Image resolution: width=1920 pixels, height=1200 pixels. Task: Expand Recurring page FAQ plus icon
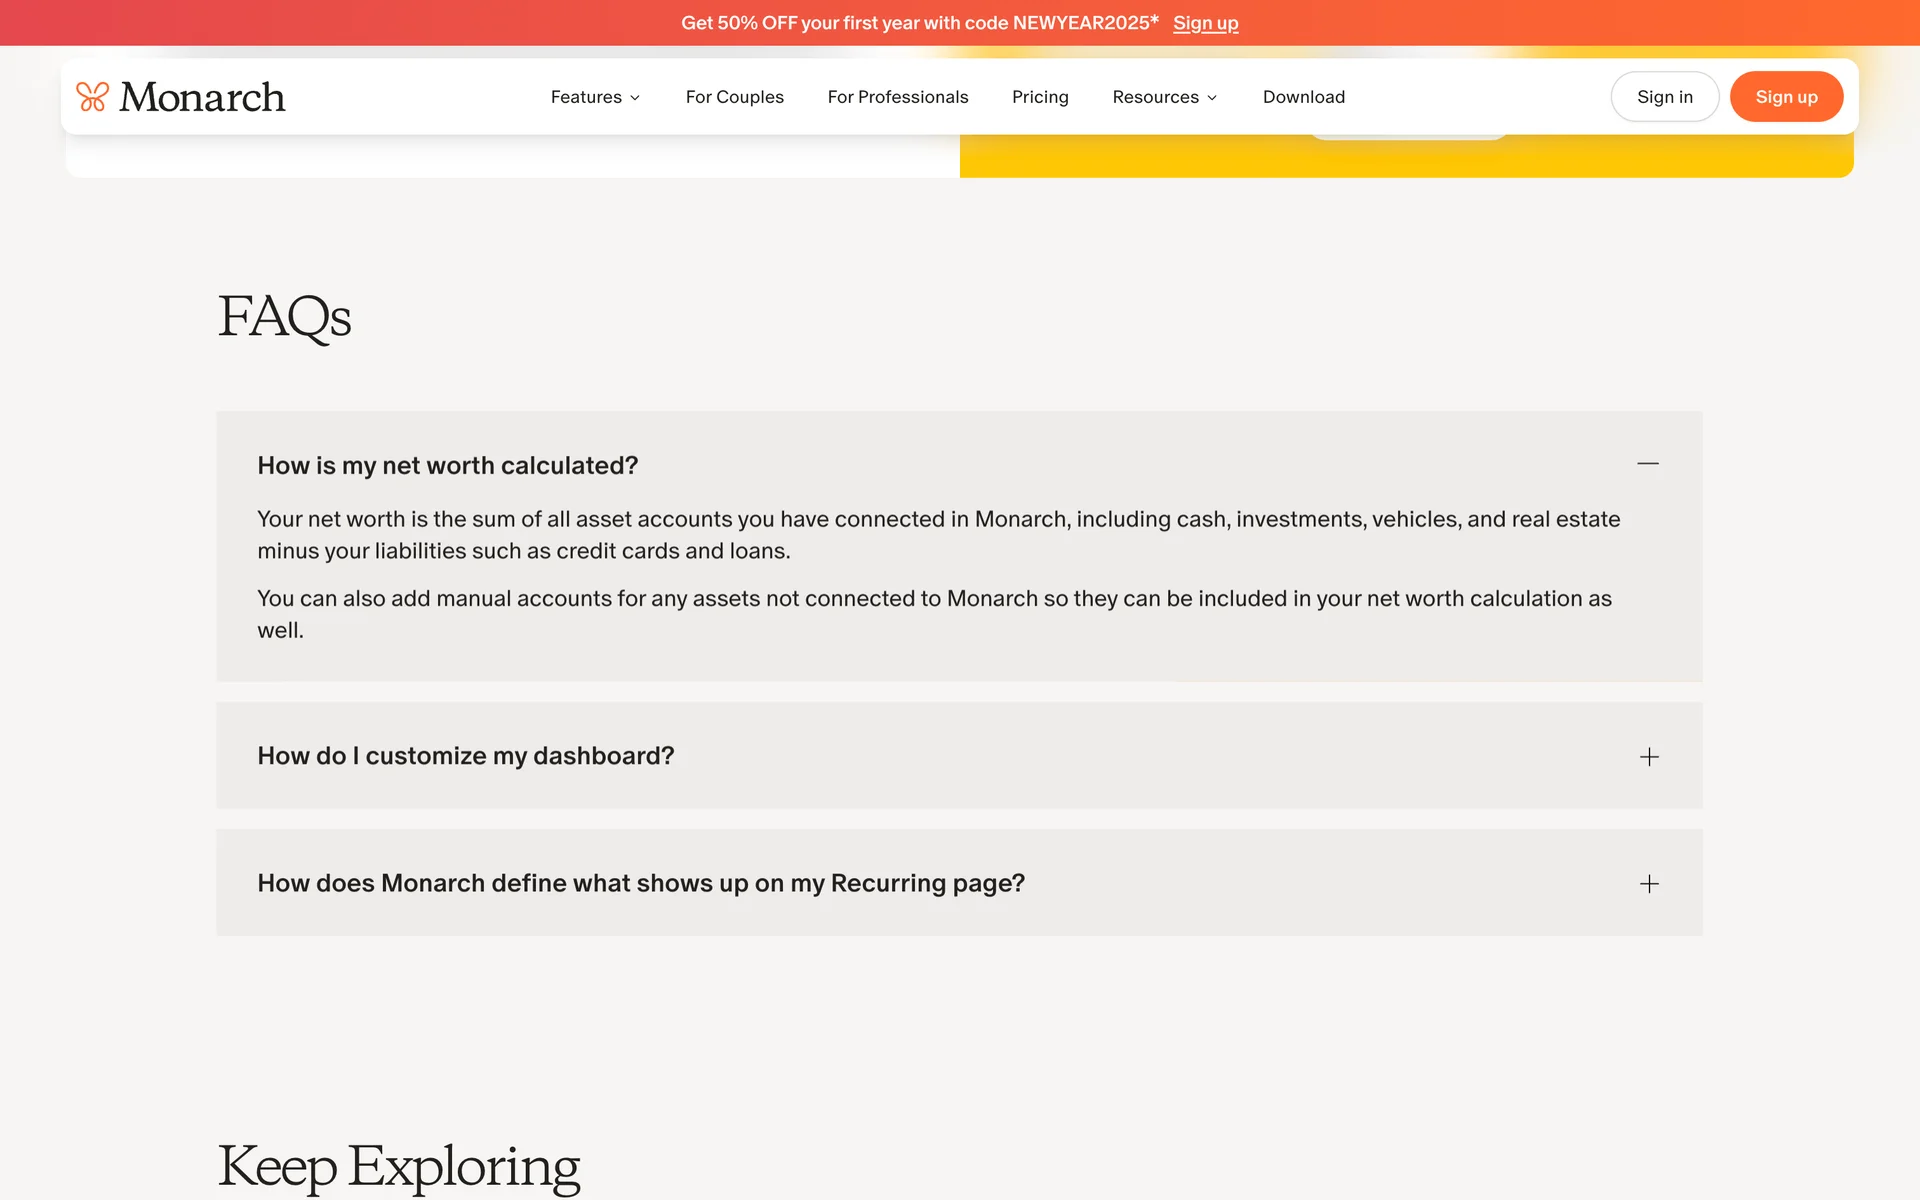click(x=1649, y=884)
